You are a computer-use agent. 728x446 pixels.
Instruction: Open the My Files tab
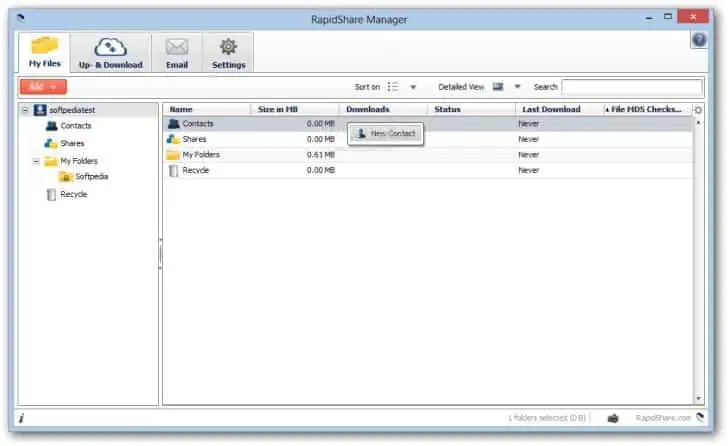coord(45,52)
